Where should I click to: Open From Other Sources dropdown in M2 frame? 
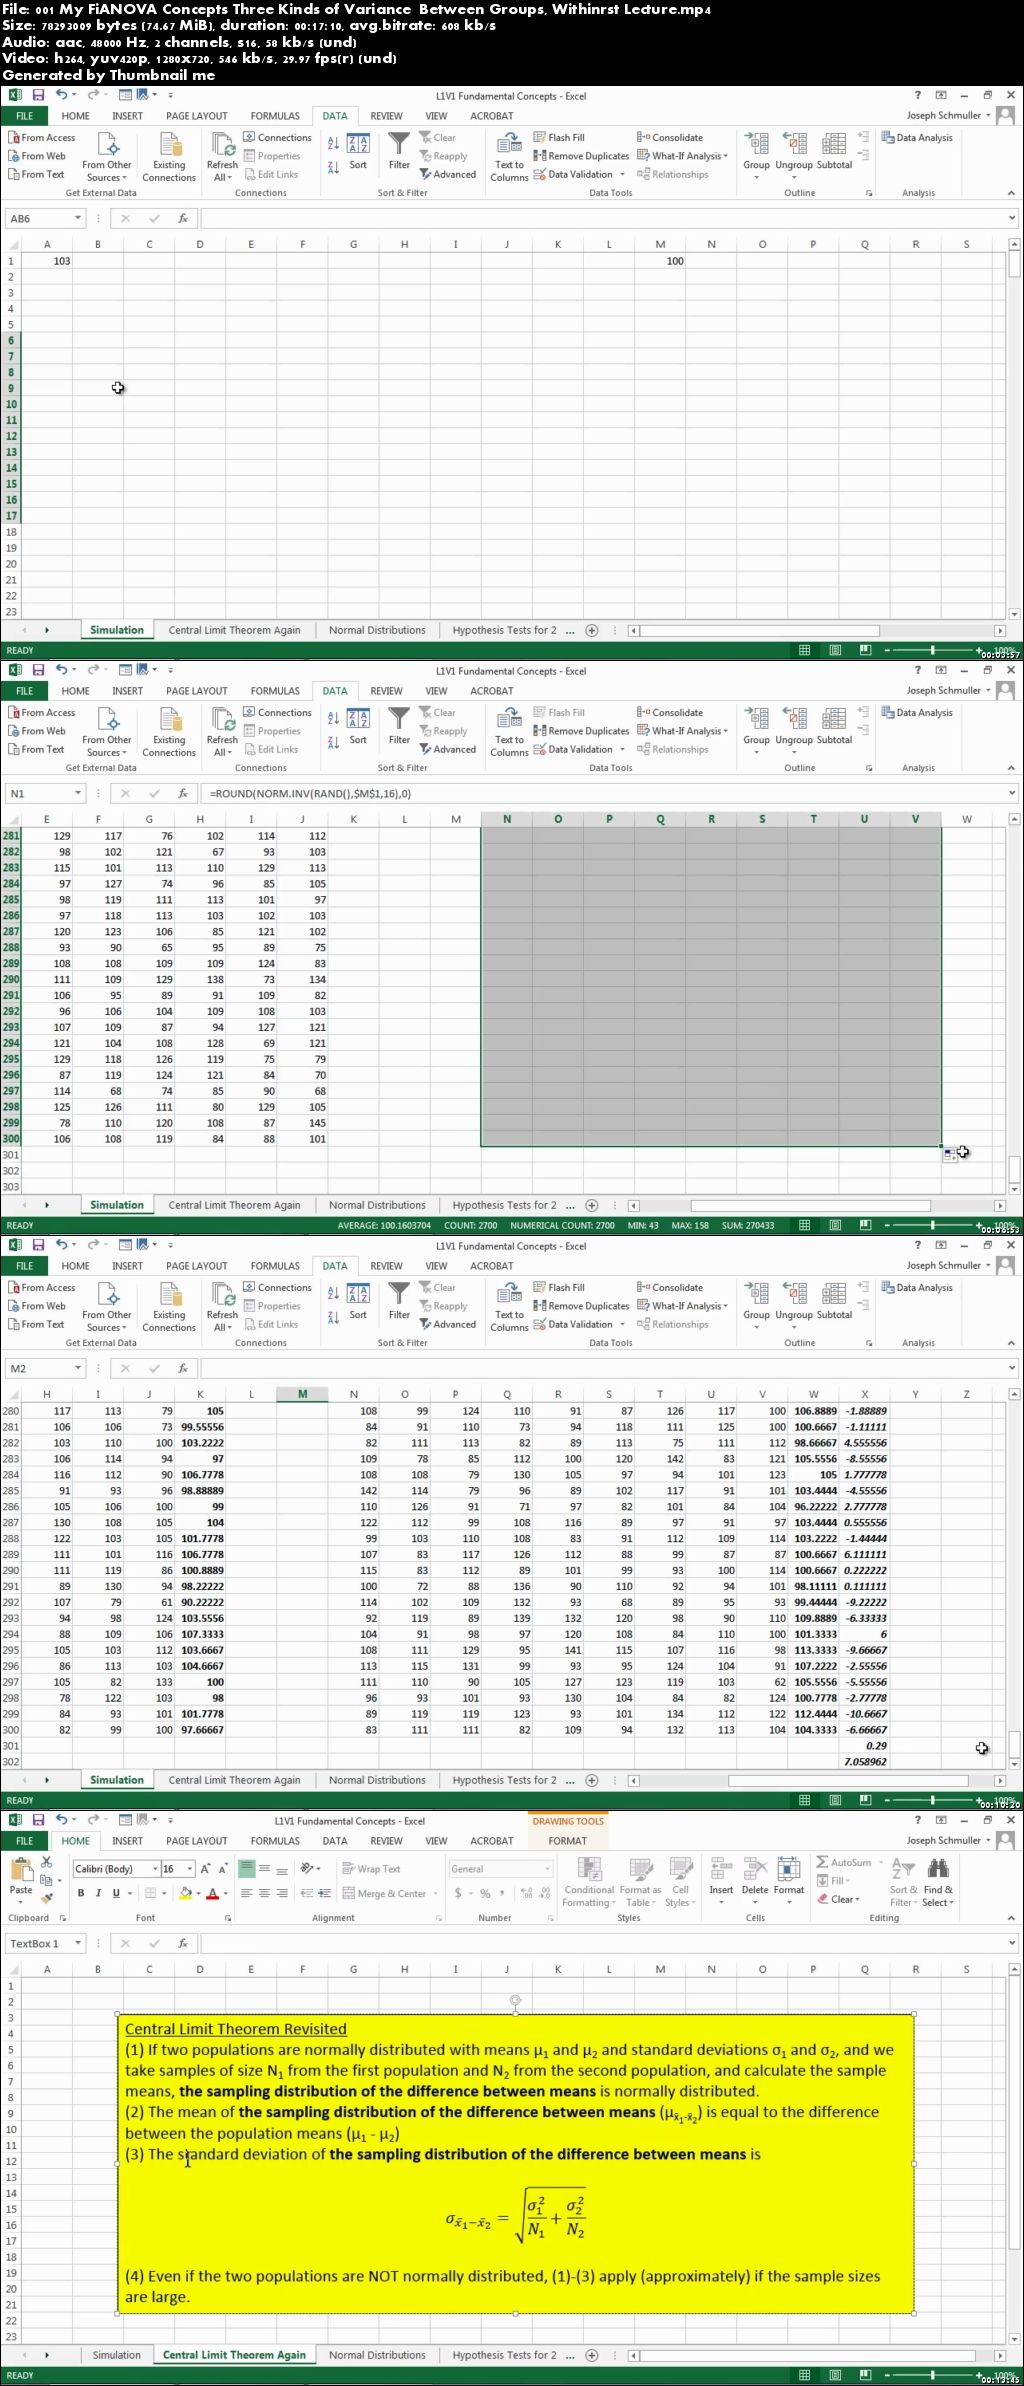(x=106, y=1307)
